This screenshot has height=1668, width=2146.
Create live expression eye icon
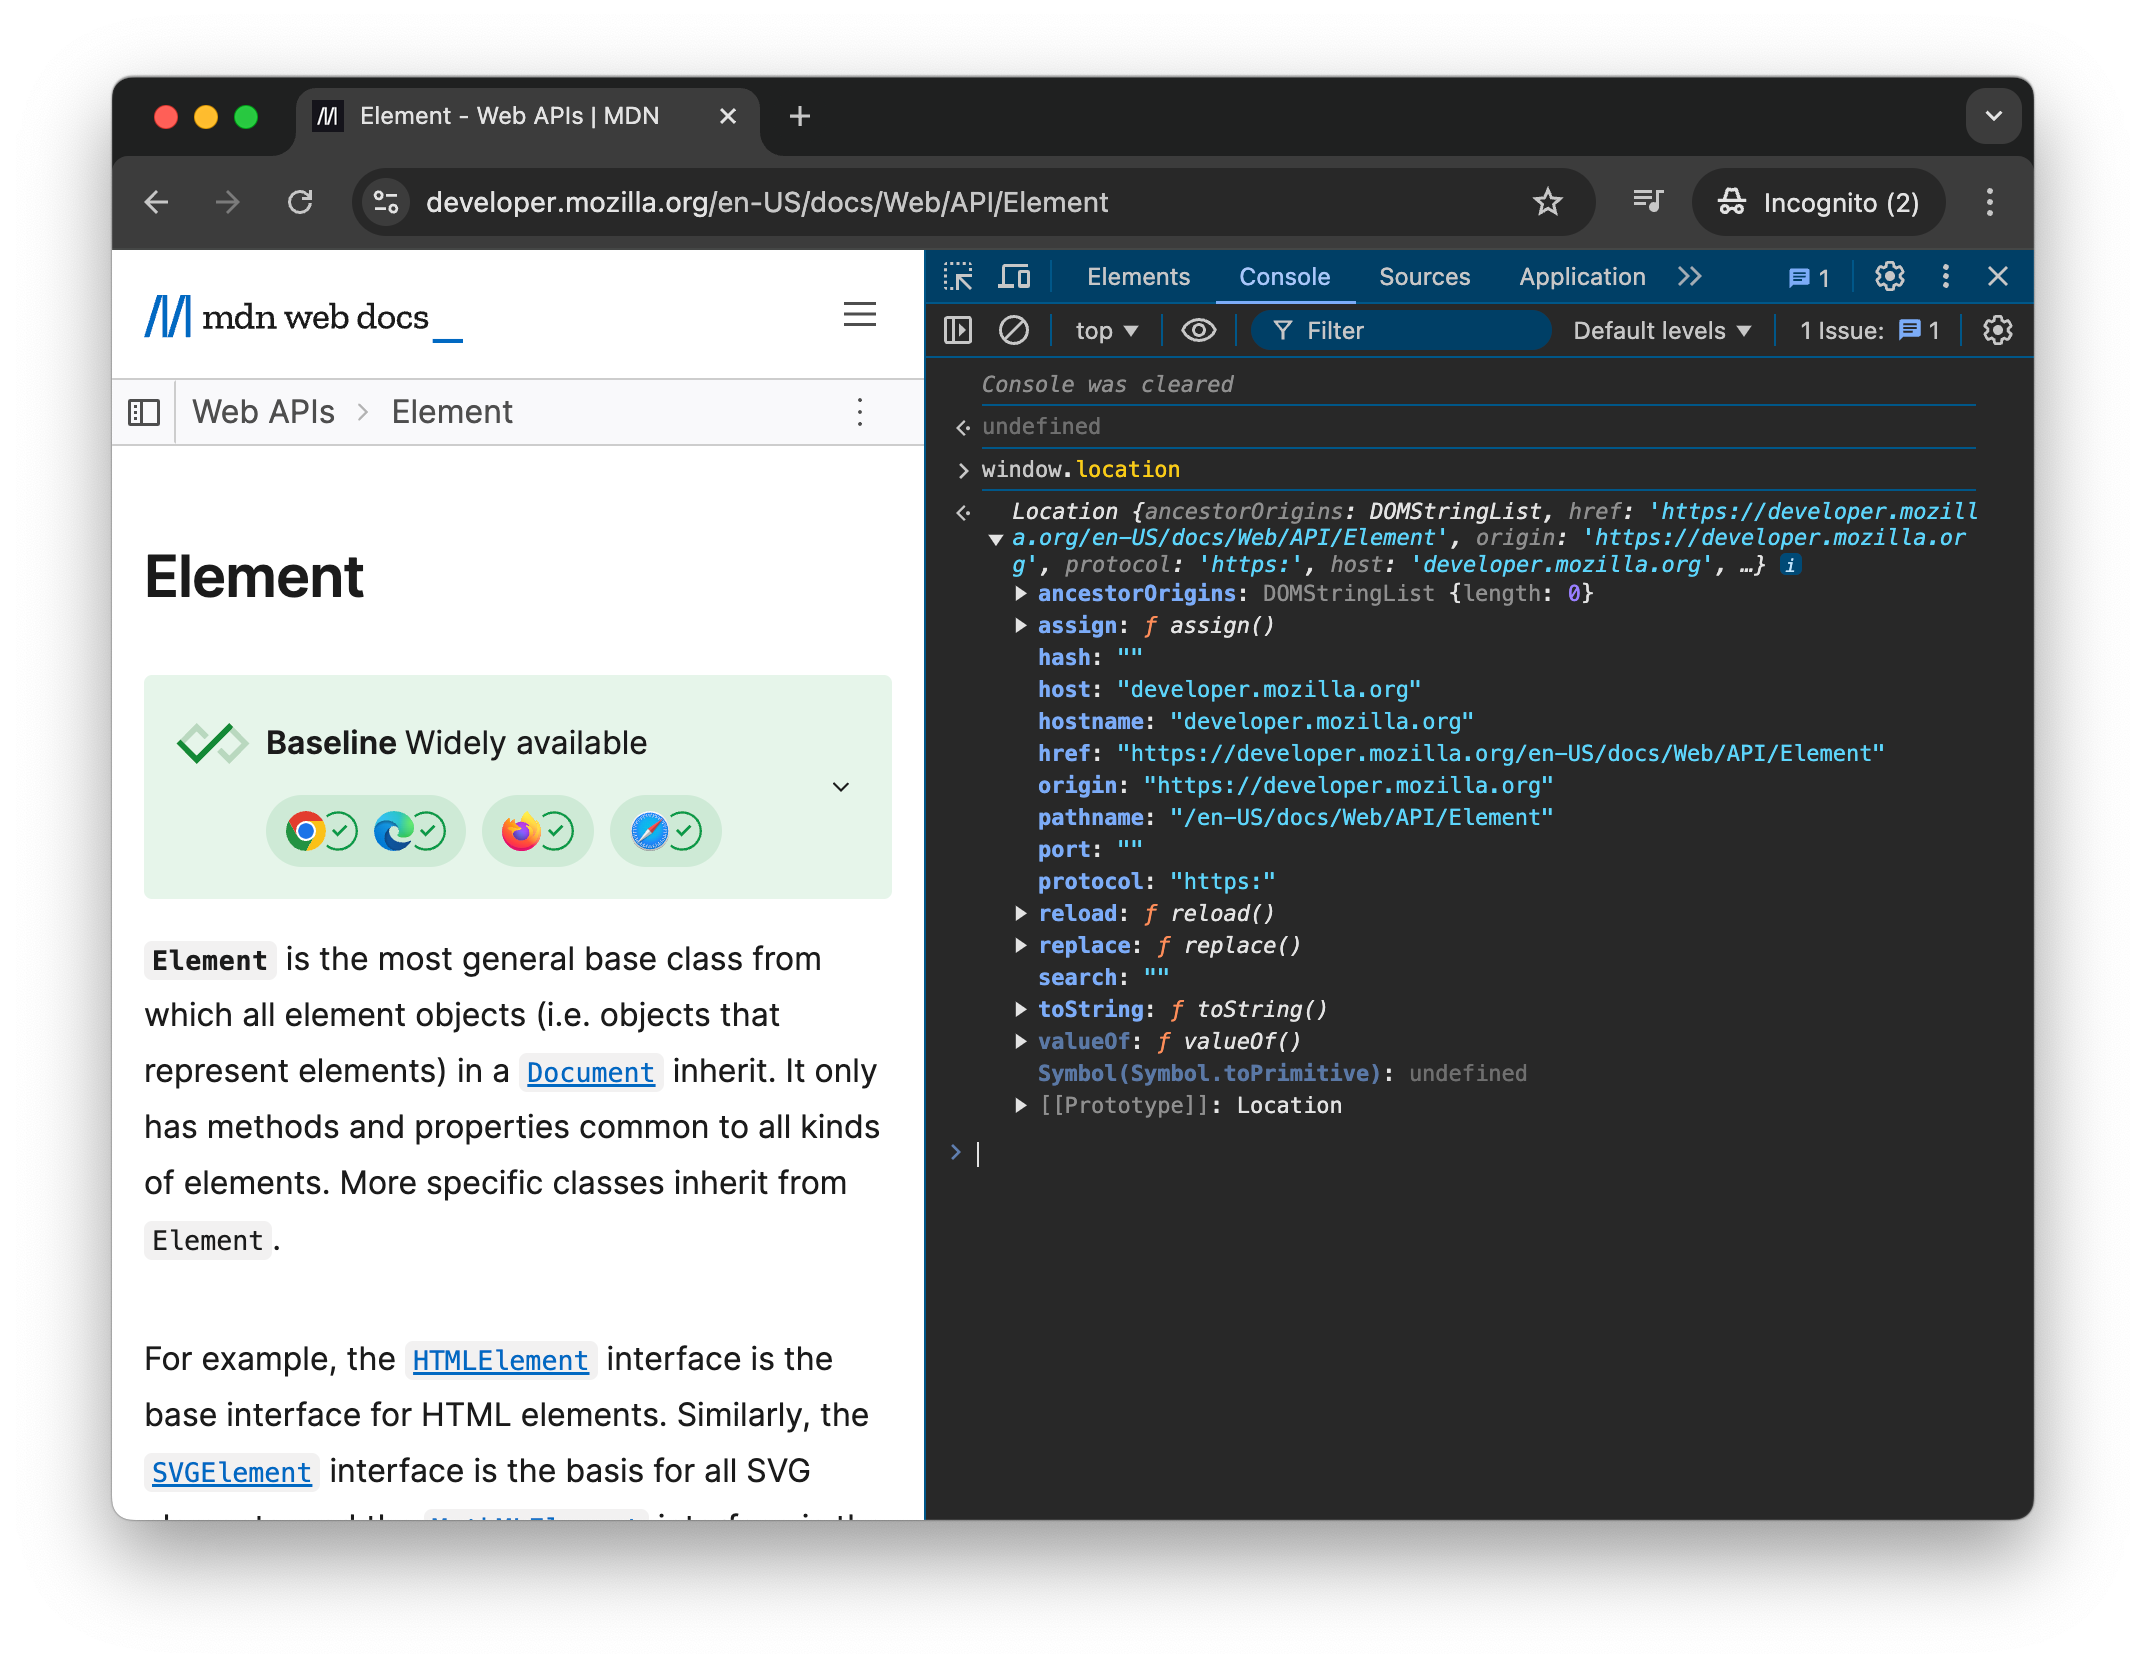point(1198,331)
